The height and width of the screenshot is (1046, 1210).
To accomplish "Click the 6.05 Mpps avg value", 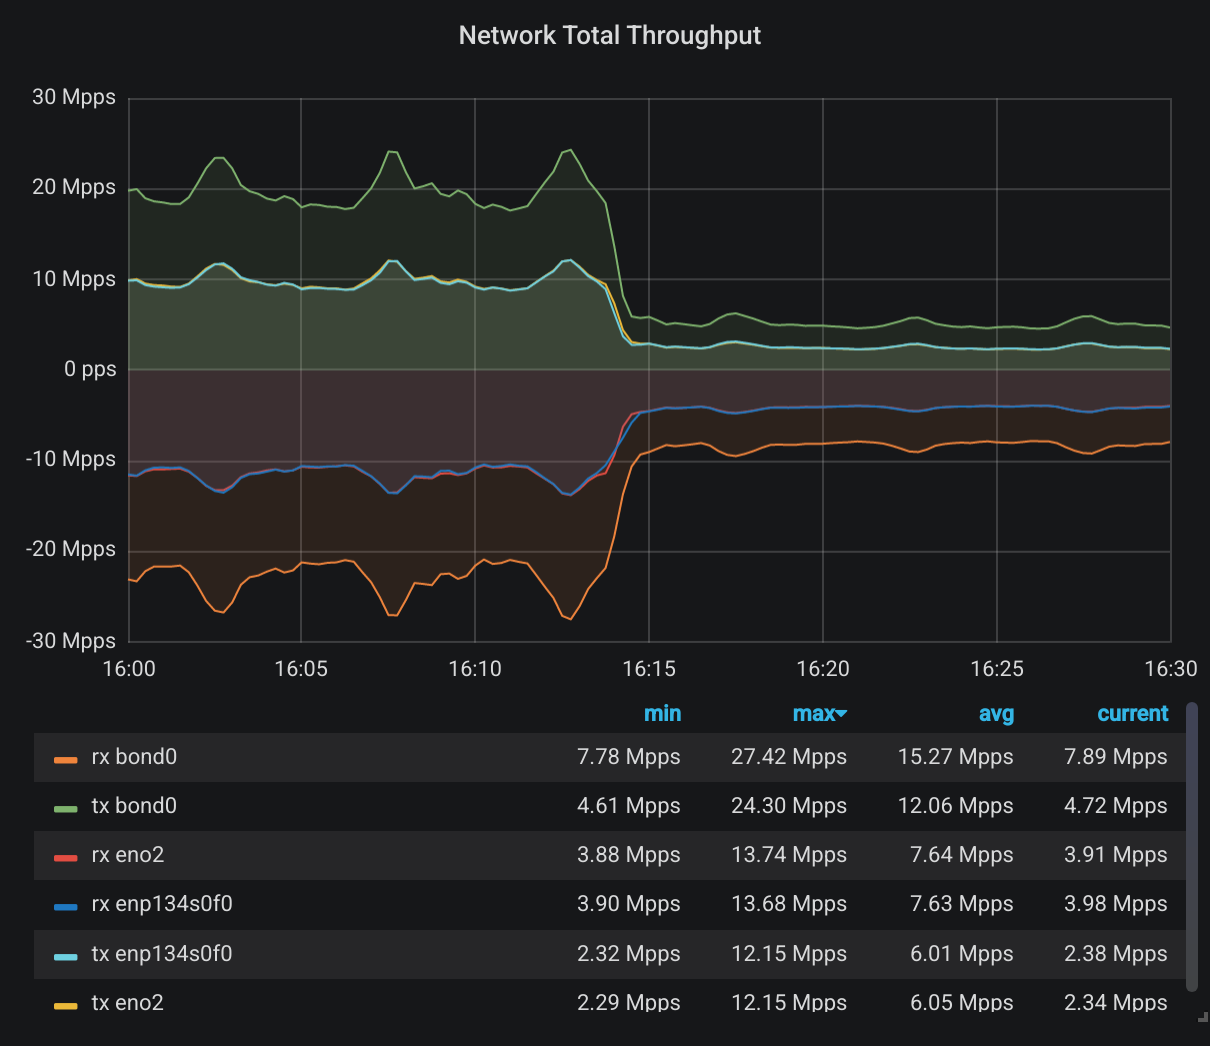I will 962,1002.
